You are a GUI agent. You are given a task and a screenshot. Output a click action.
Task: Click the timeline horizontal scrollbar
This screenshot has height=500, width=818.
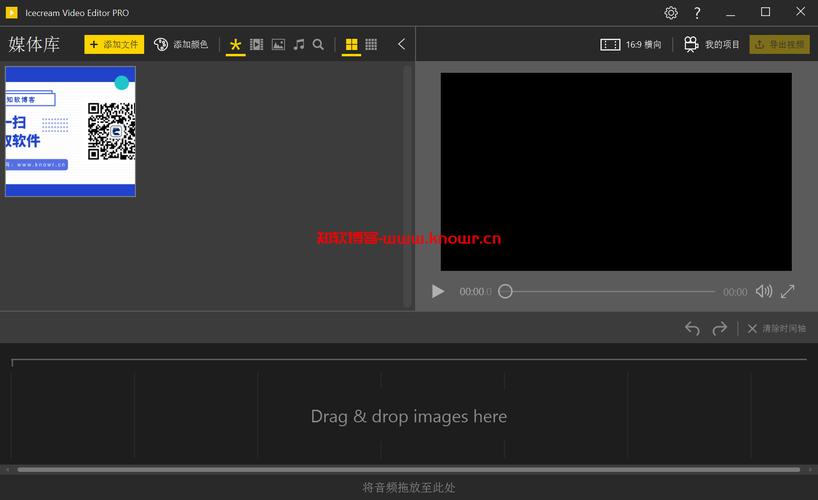pos(408,470)
